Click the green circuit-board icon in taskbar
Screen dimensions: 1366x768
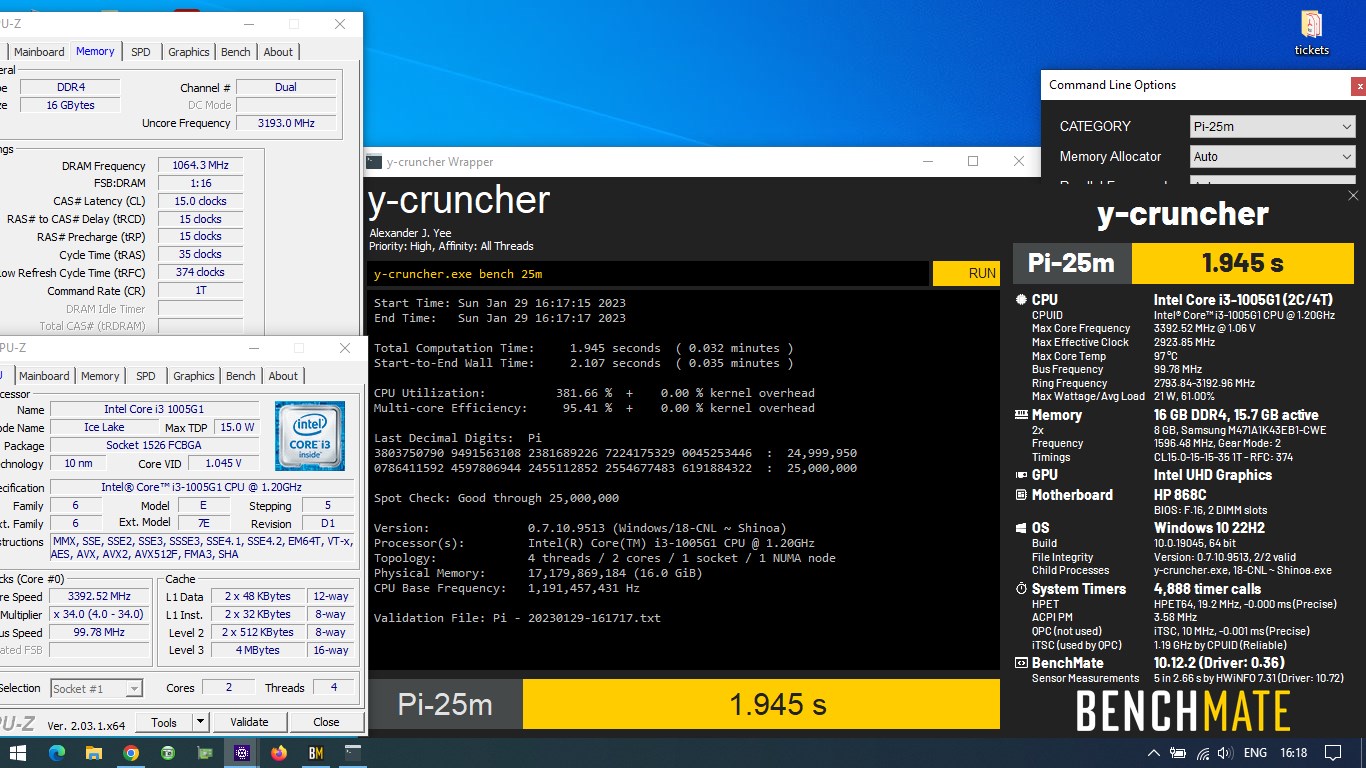204,753
